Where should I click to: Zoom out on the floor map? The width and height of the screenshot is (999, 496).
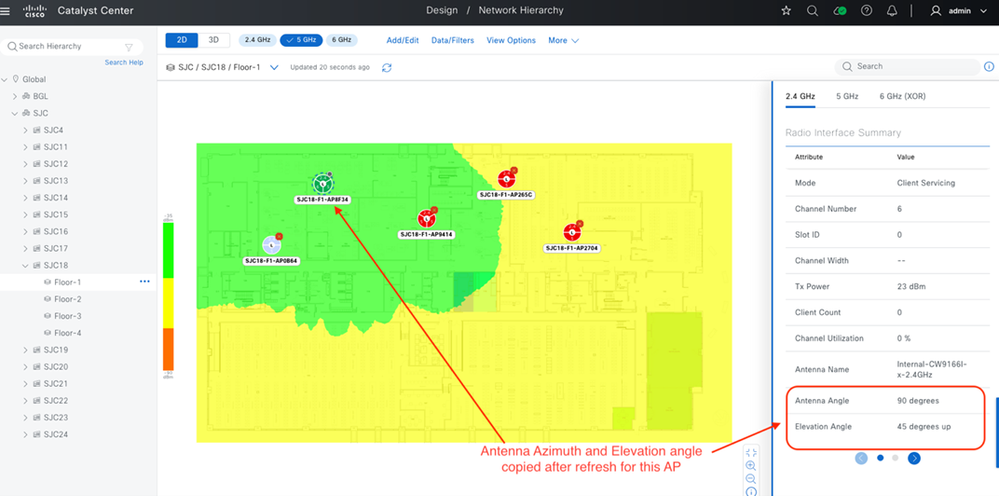tap(751, 479)
